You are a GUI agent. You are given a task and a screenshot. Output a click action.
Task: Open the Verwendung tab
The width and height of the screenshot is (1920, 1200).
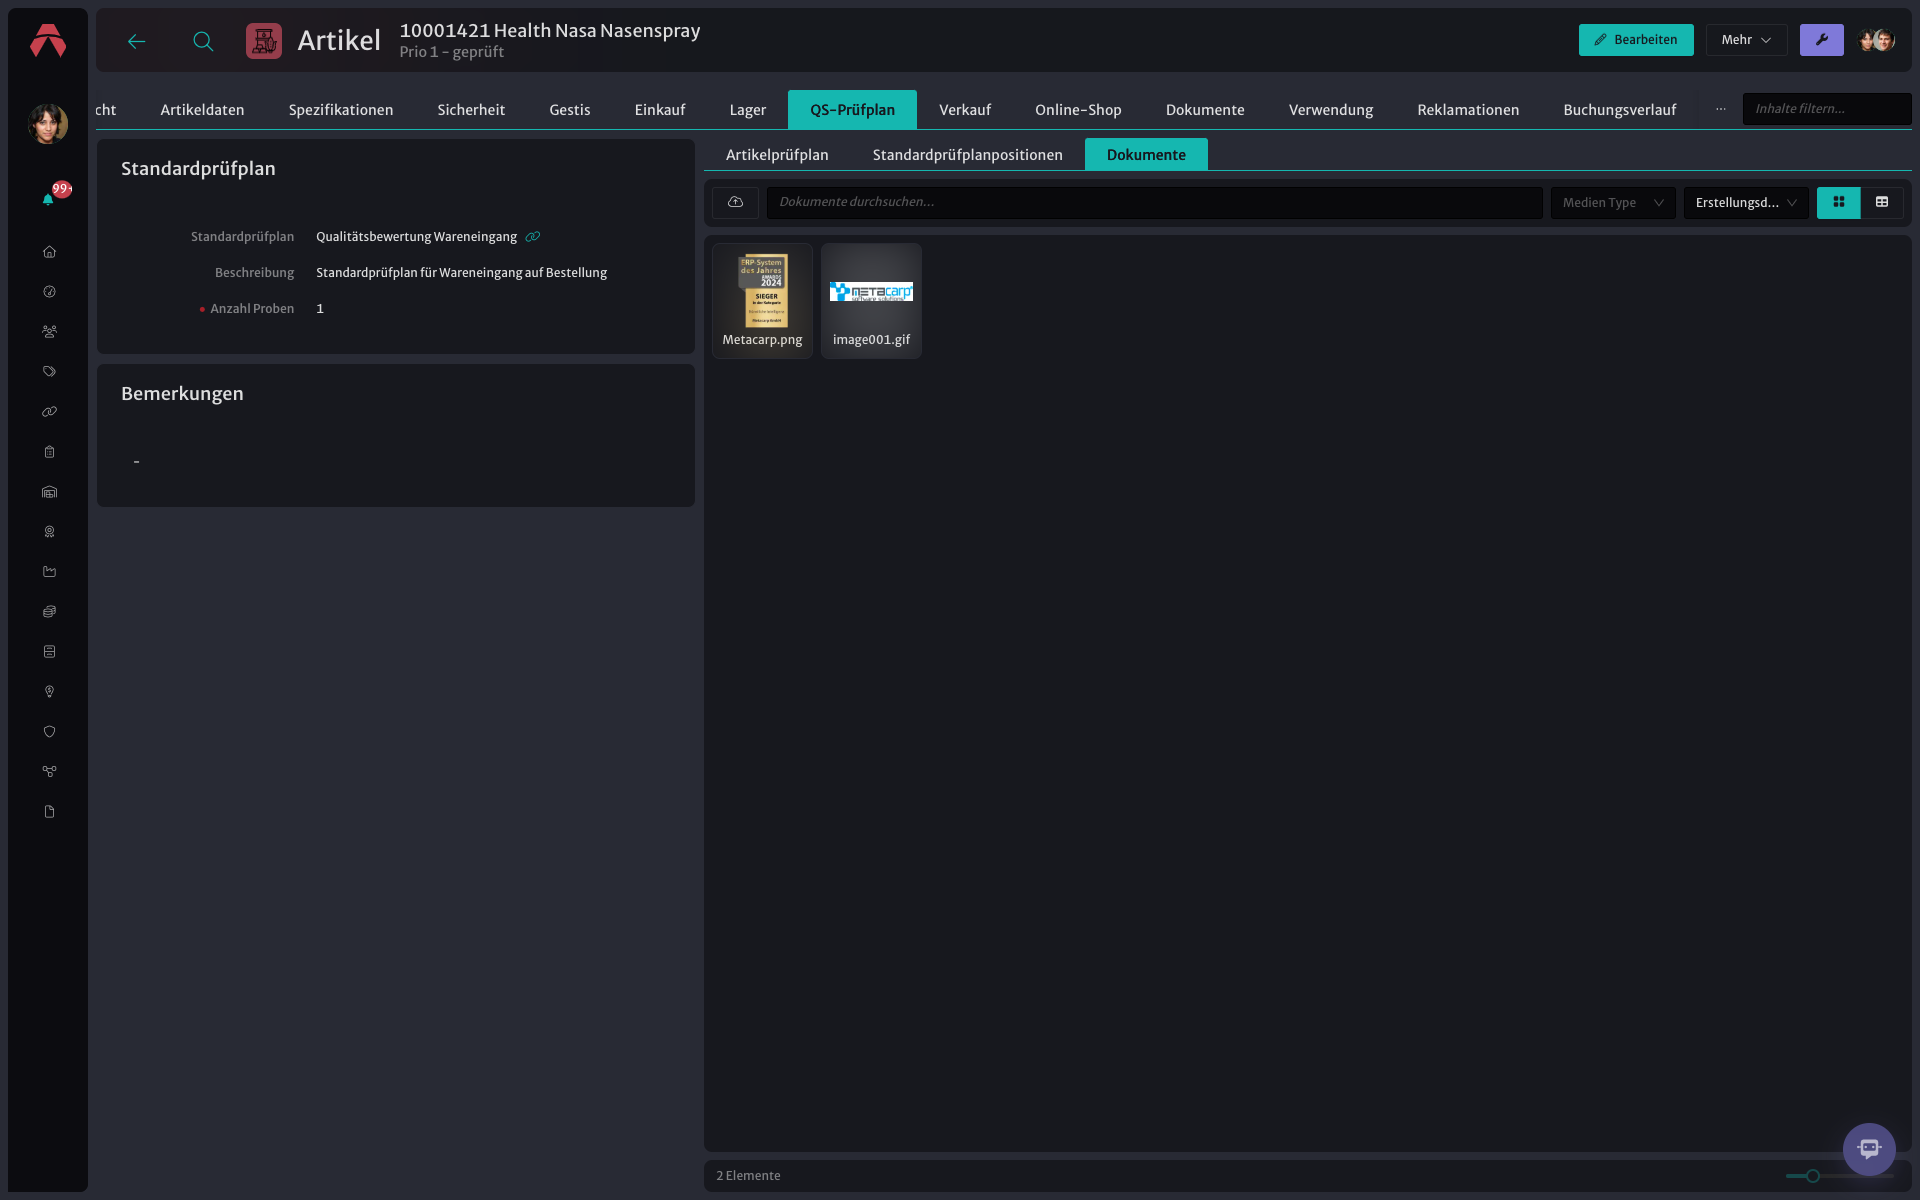coord(1331,110)
